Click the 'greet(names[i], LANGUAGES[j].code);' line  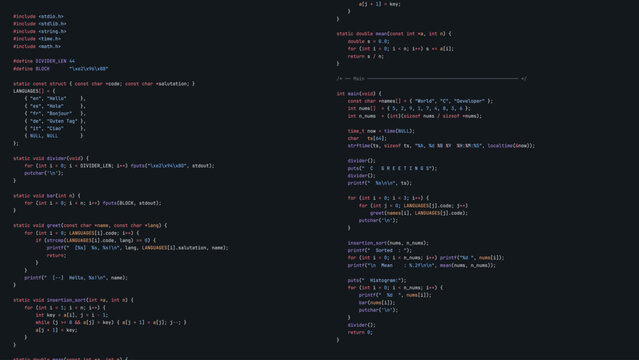coord(419,213)
